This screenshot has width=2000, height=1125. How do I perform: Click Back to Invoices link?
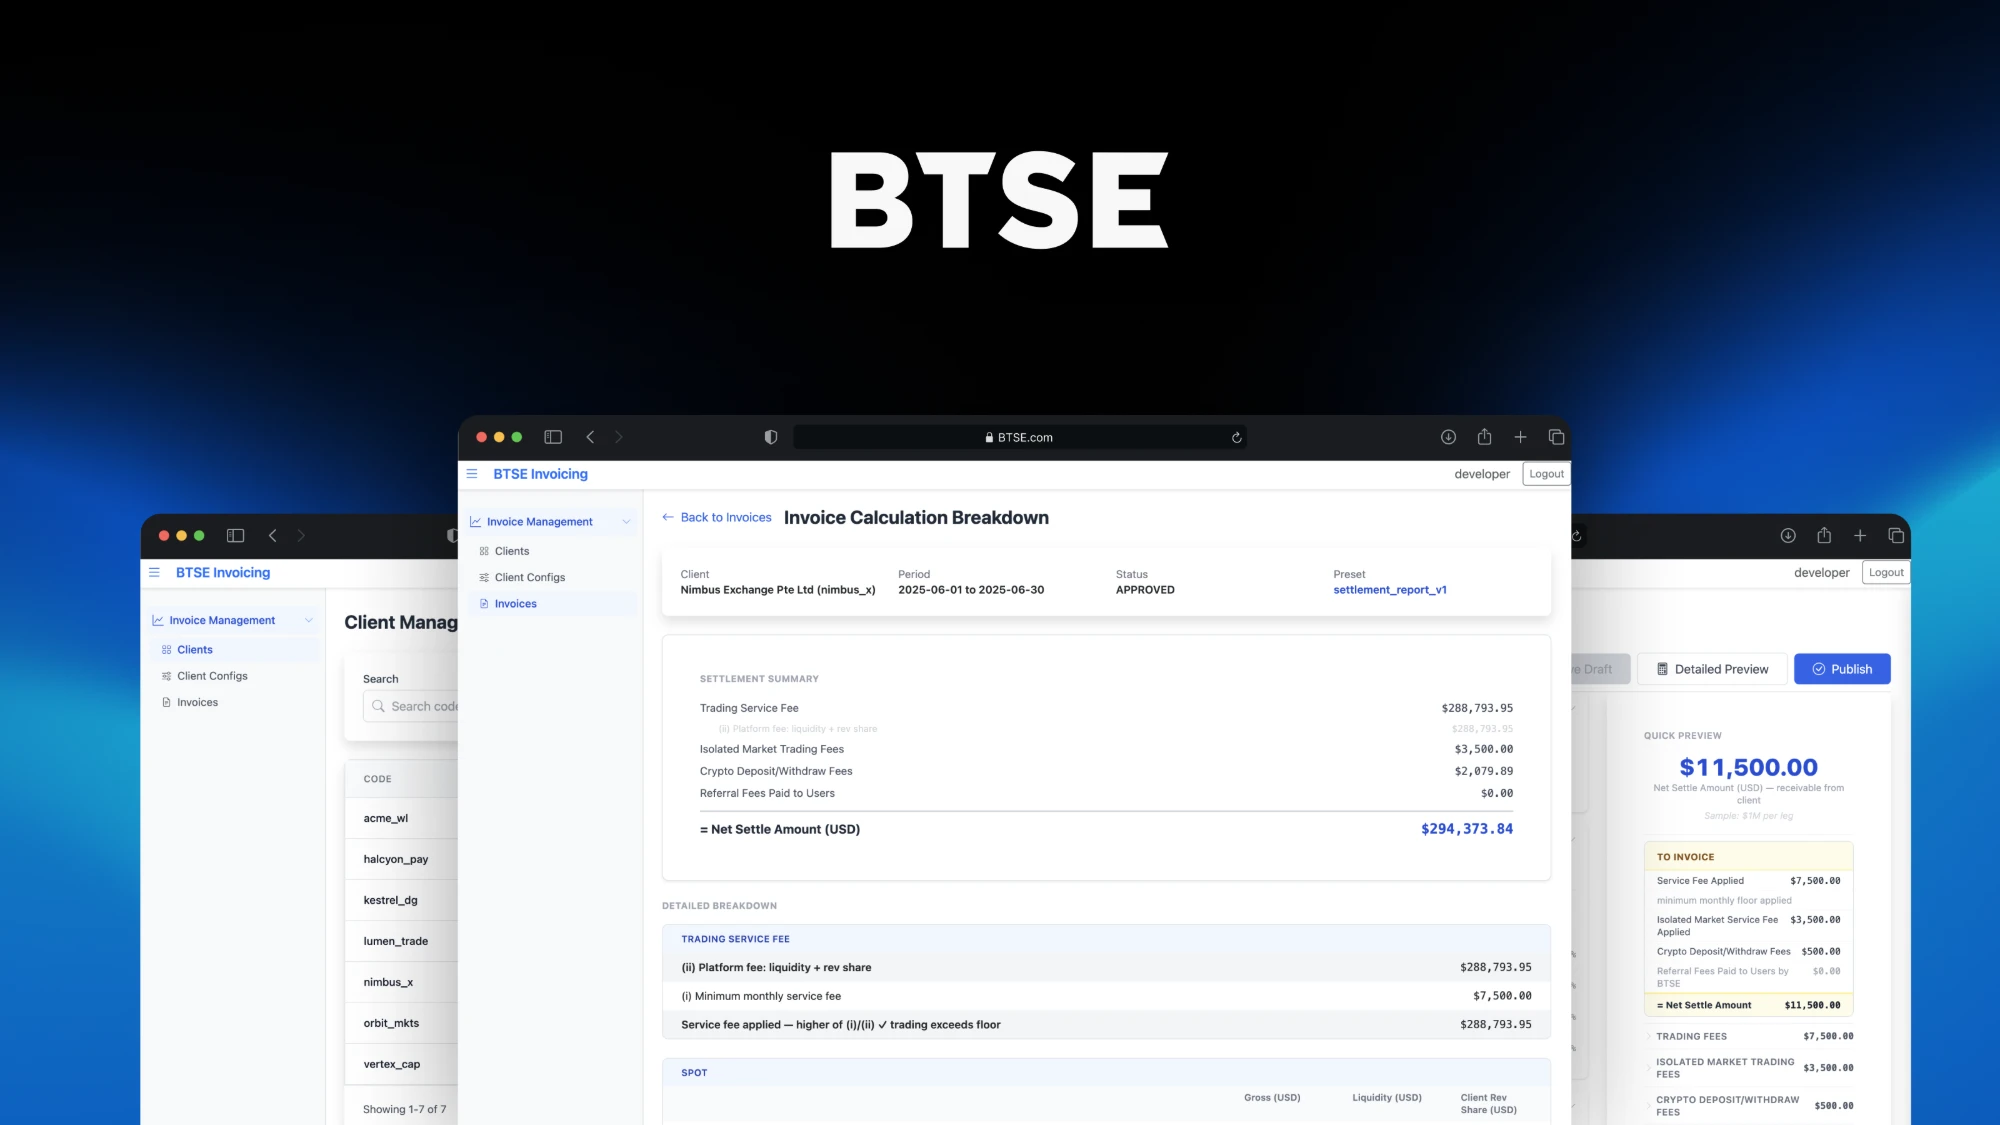click(717, 518)
